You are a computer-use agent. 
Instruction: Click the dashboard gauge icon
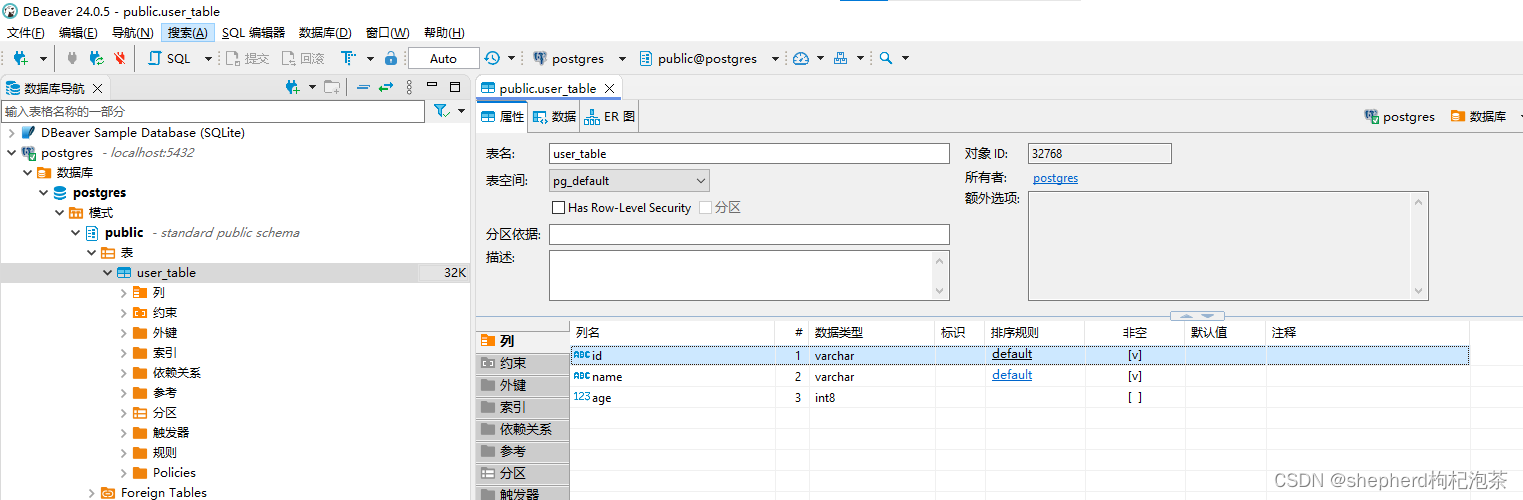pos(800,59)
